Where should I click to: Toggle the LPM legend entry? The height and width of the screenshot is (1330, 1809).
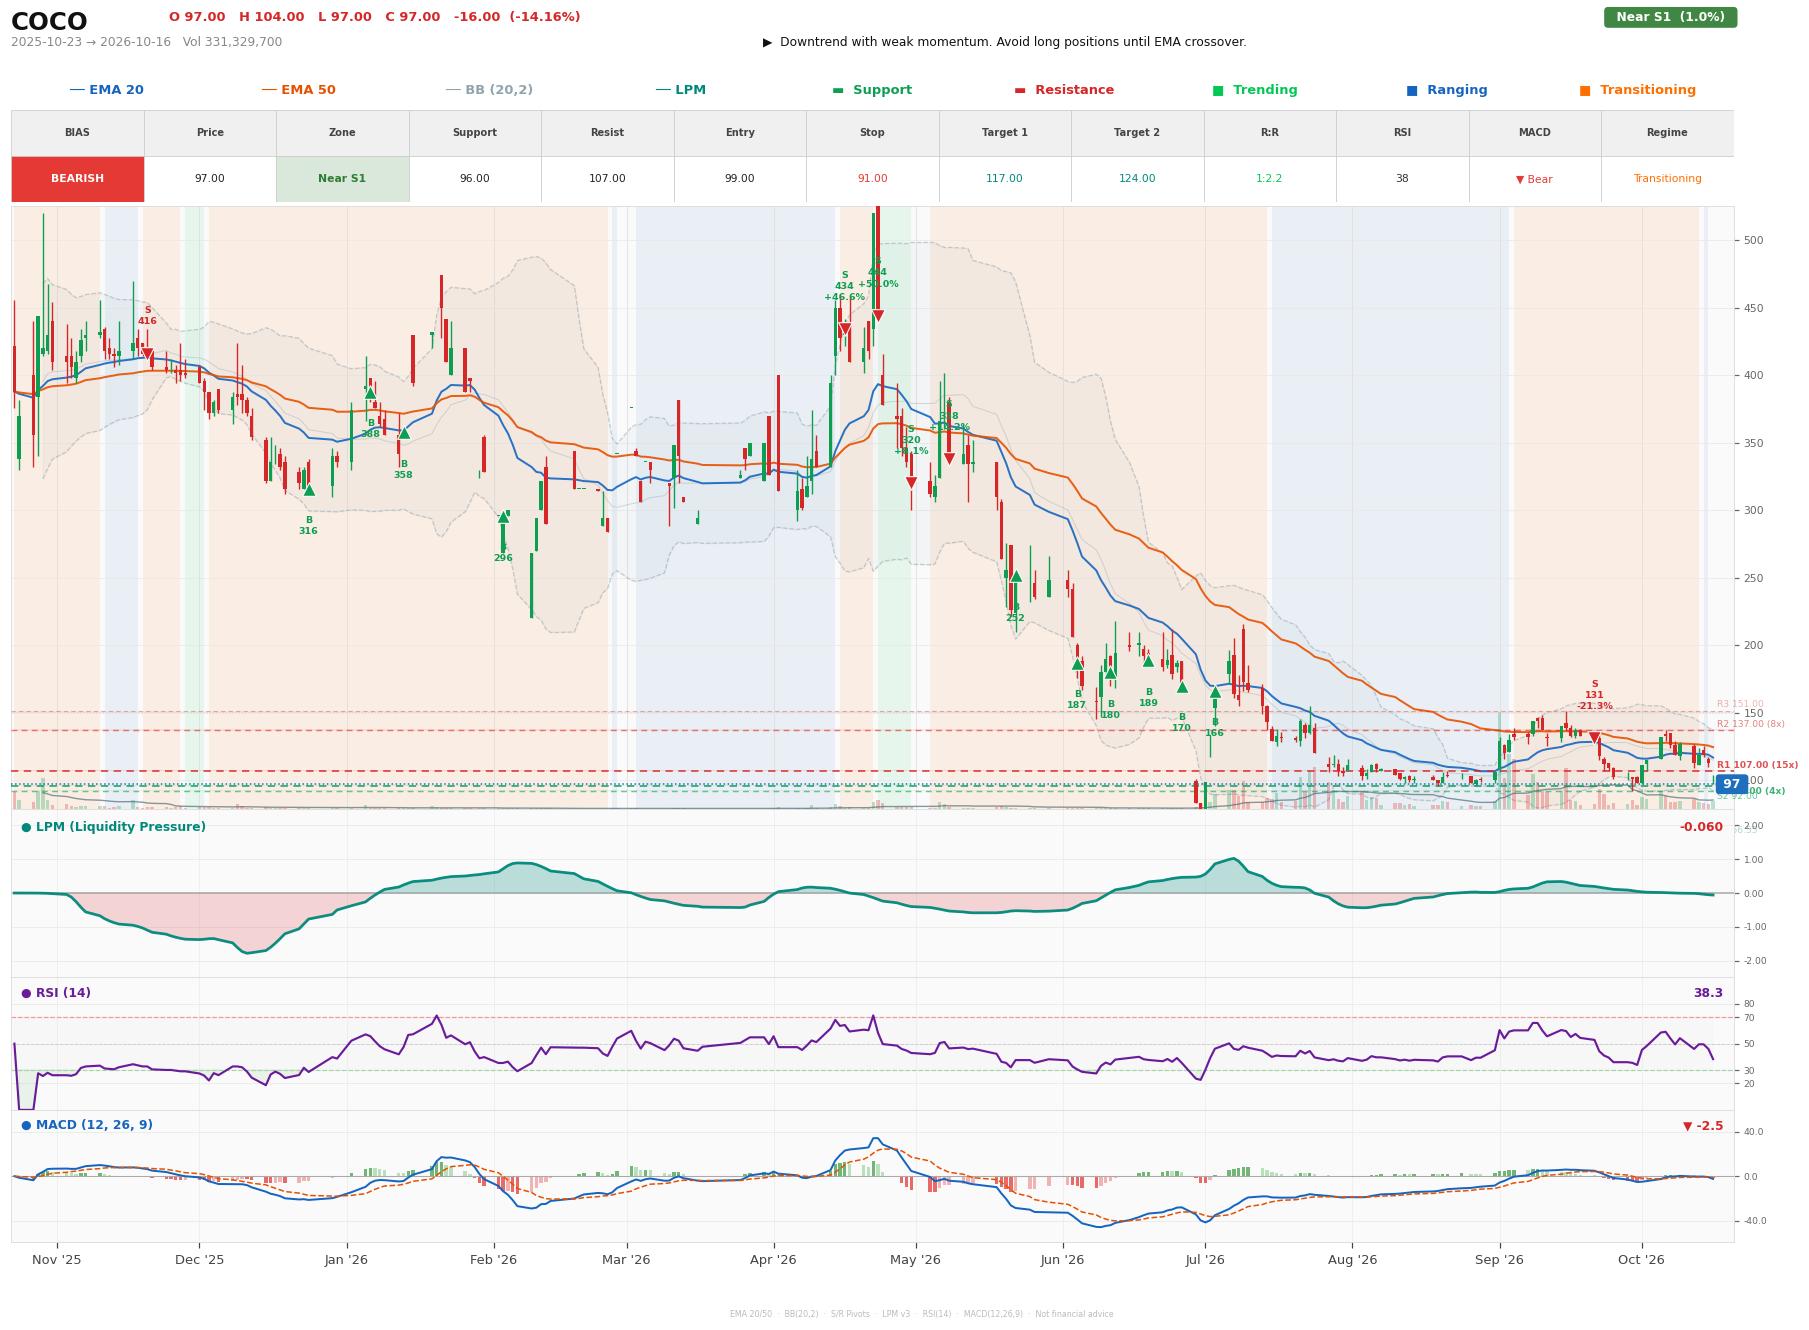coord(680,90)
